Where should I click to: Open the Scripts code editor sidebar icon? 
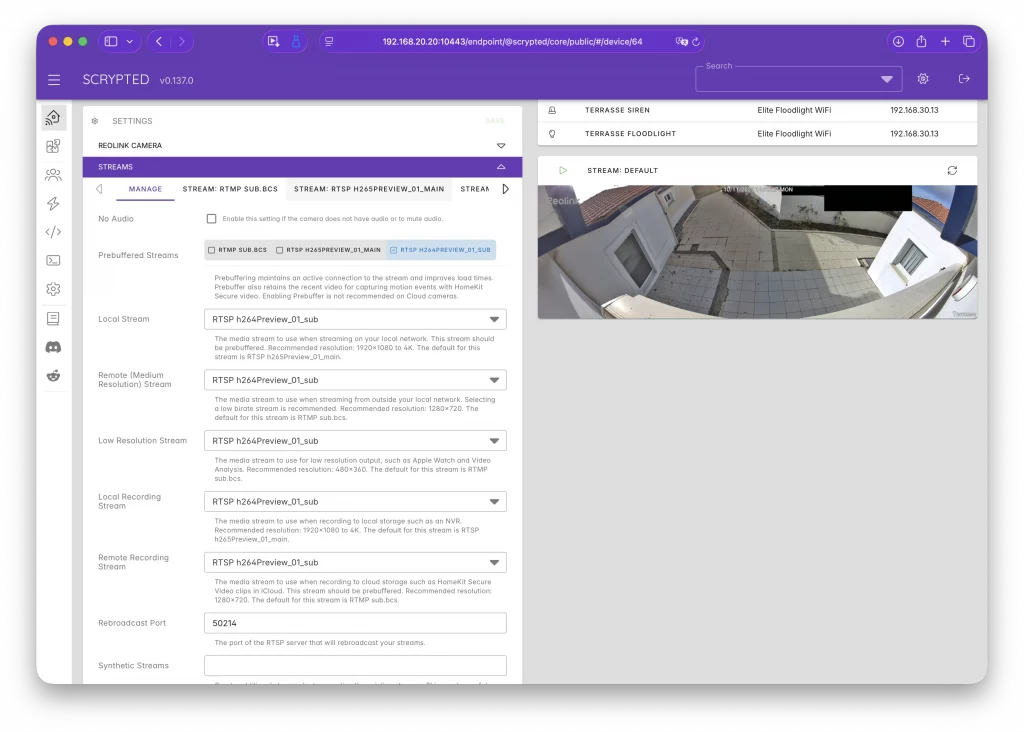coord(55,232)
